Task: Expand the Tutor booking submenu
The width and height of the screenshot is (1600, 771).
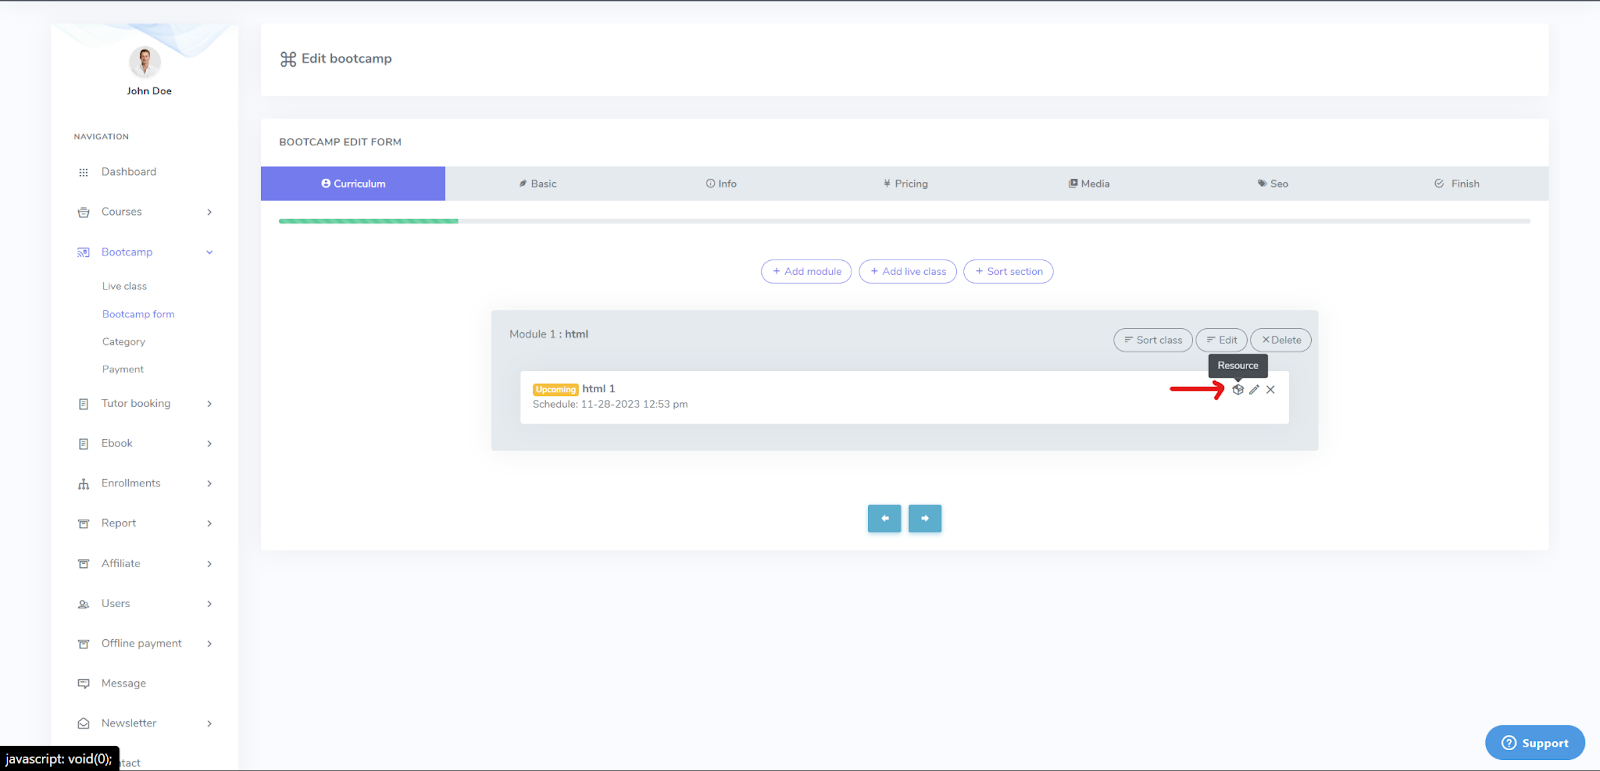Action: 210,404
